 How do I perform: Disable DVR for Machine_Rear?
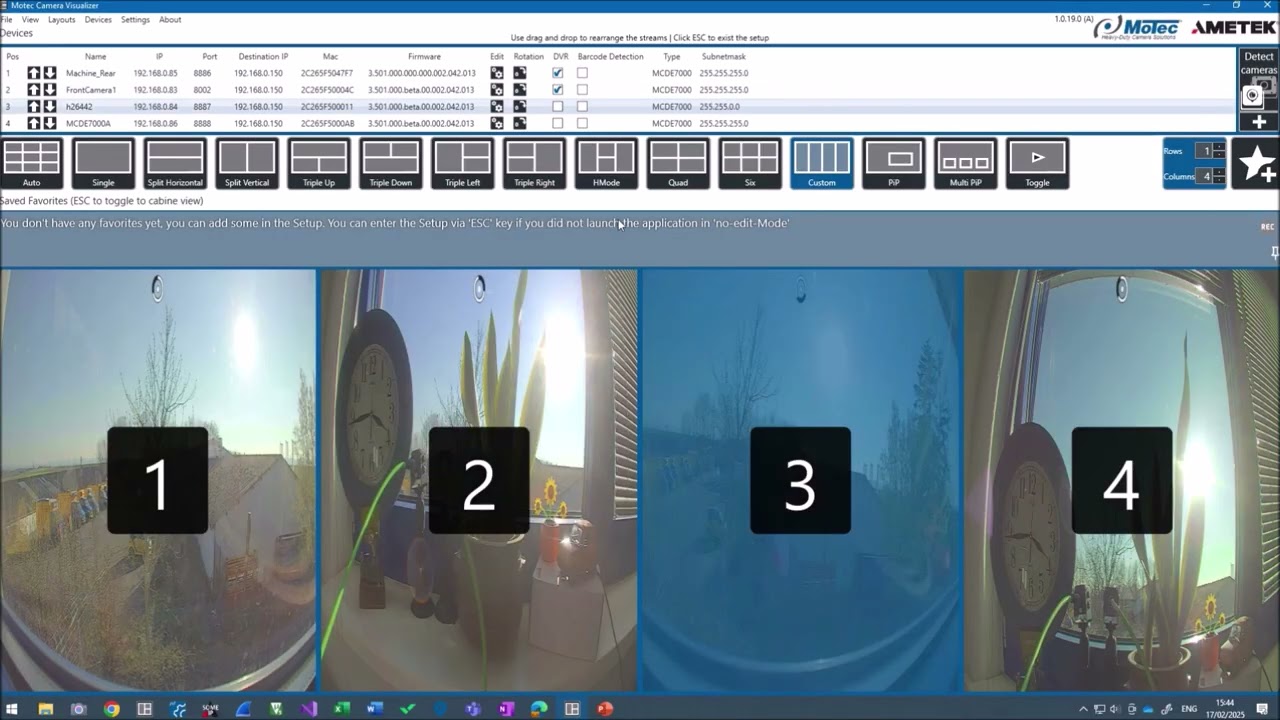(x=558, y=73)
